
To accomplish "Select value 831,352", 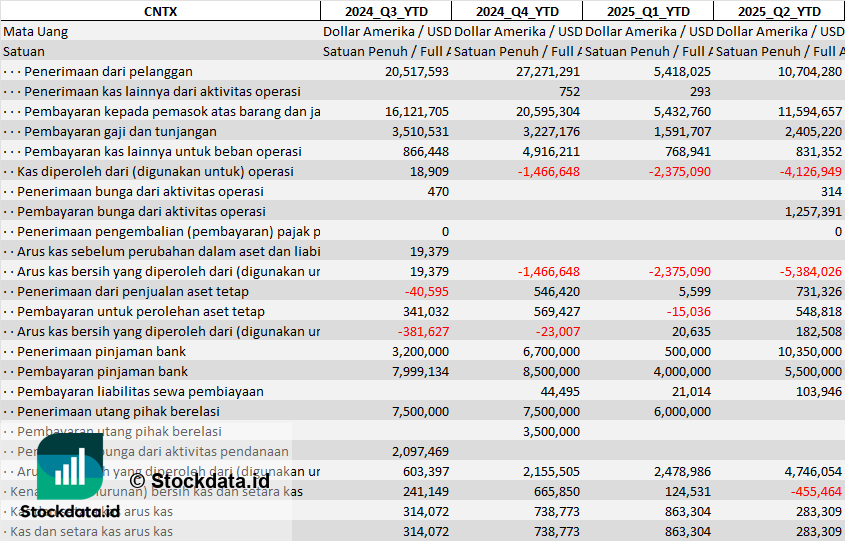I will click(x=819, y=151).
